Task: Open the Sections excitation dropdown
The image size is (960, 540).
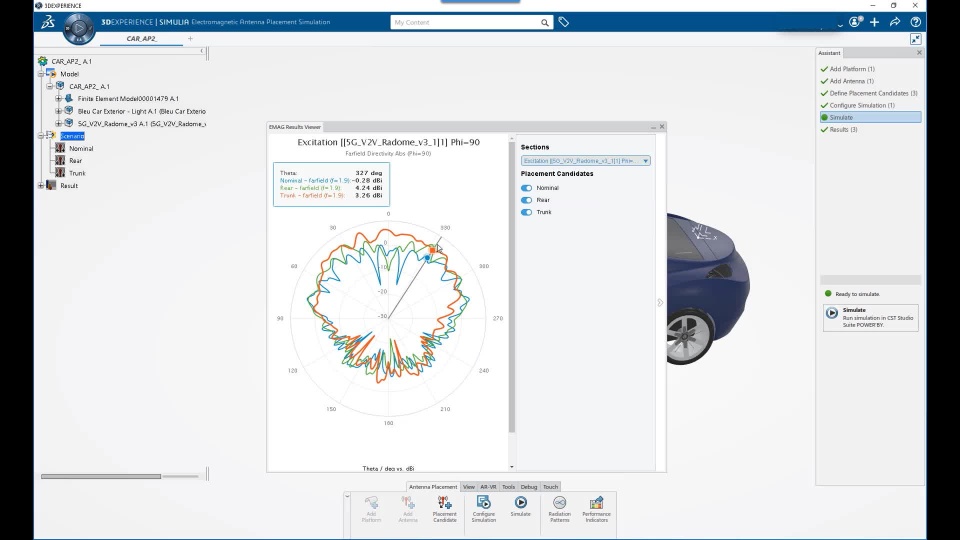Action: [585, 161]
